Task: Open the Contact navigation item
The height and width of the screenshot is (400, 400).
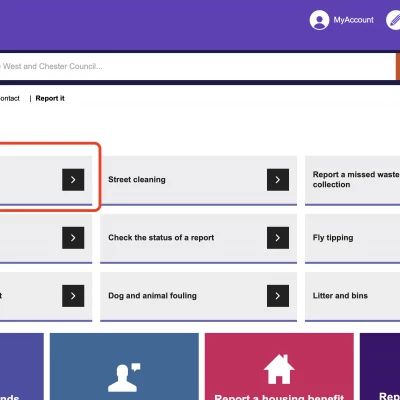Action: click(10, 98)
